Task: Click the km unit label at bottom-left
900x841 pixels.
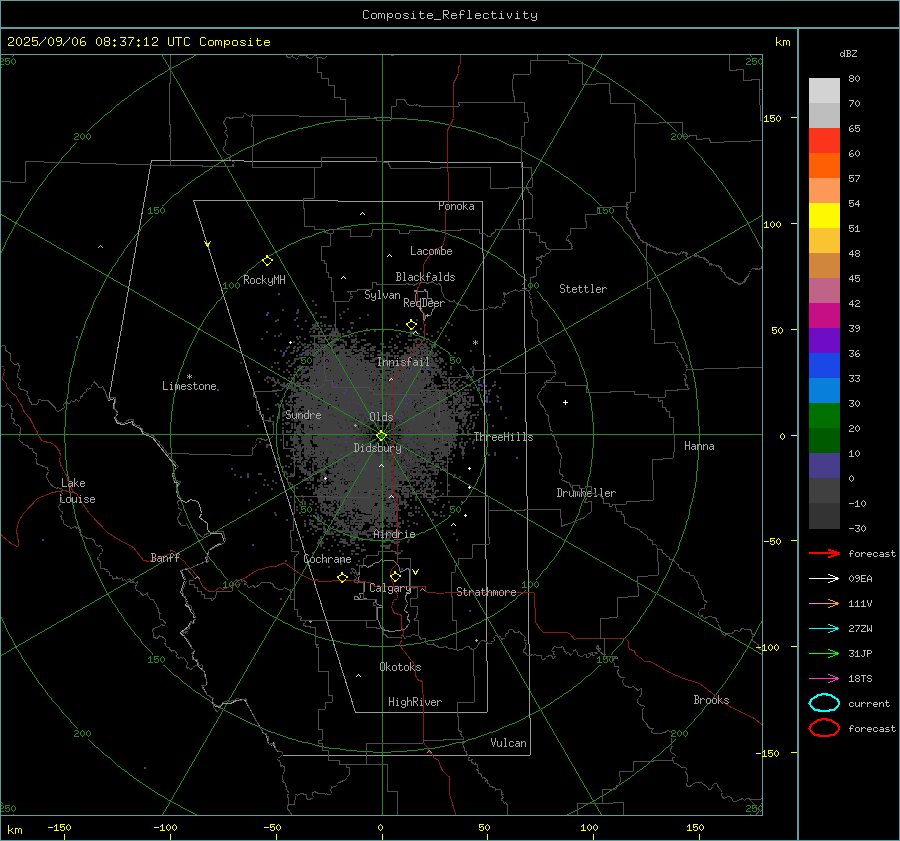Action: [15, 830]
